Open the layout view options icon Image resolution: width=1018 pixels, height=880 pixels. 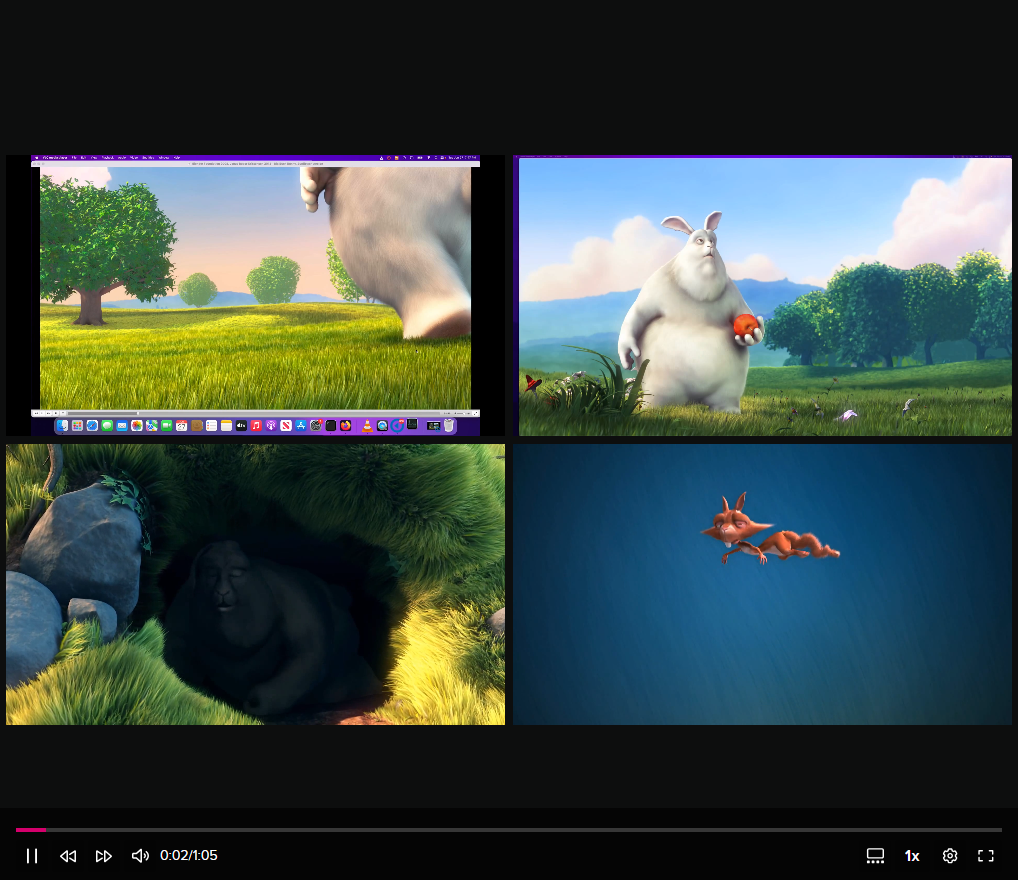(x=875, y=856)
